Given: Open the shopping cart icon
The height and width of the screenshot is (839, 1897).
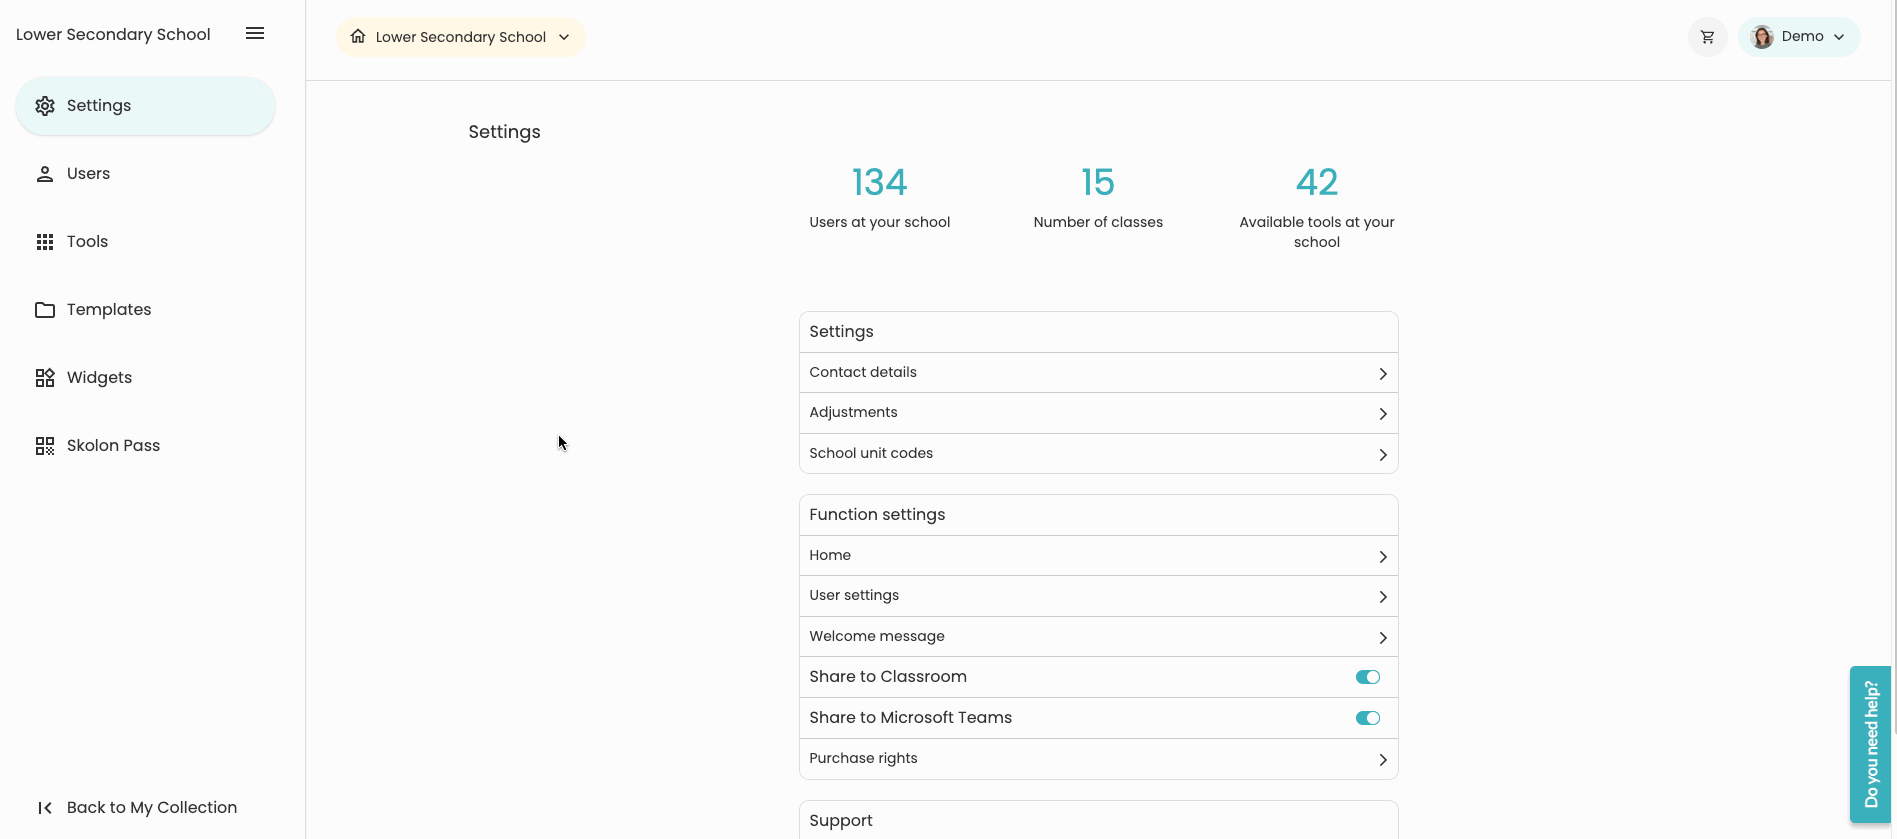Looking at the screenshot, I should [1707, 37].
